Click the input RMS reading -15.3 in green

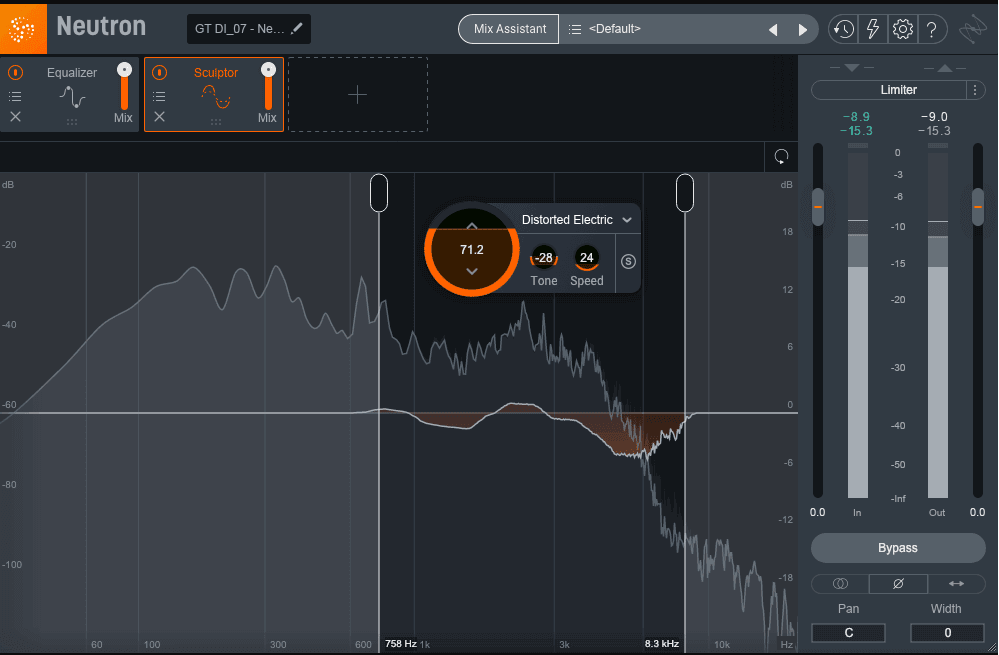click(856, 131)
